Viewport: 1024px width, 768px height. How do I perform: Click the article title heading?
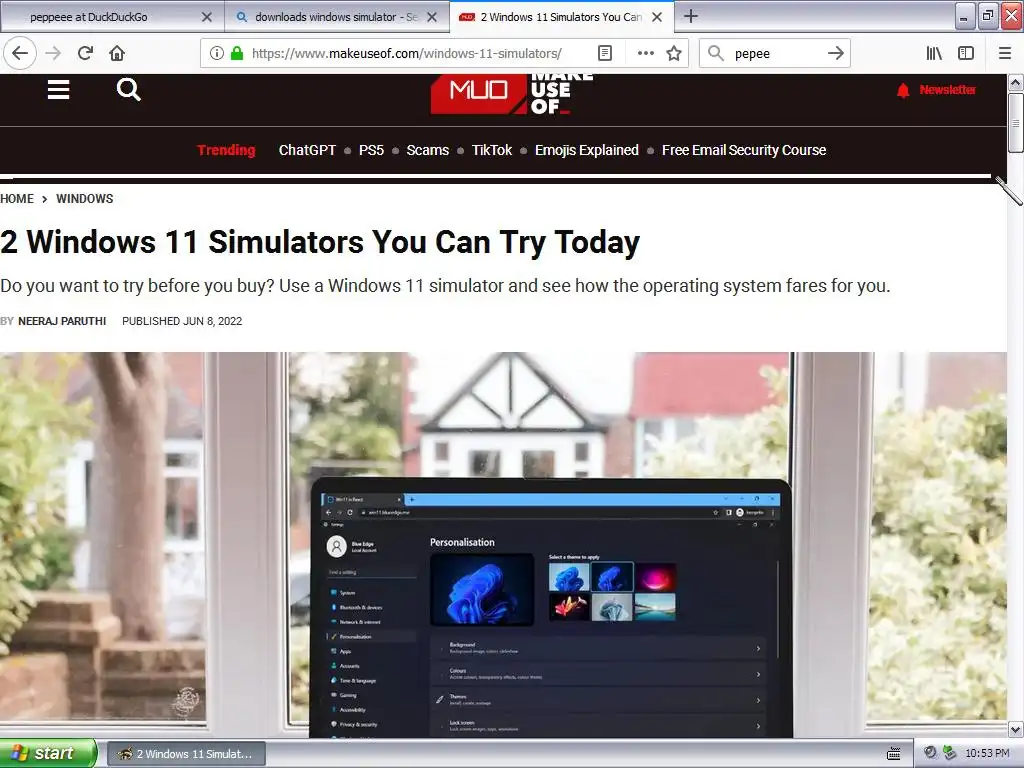320,242
